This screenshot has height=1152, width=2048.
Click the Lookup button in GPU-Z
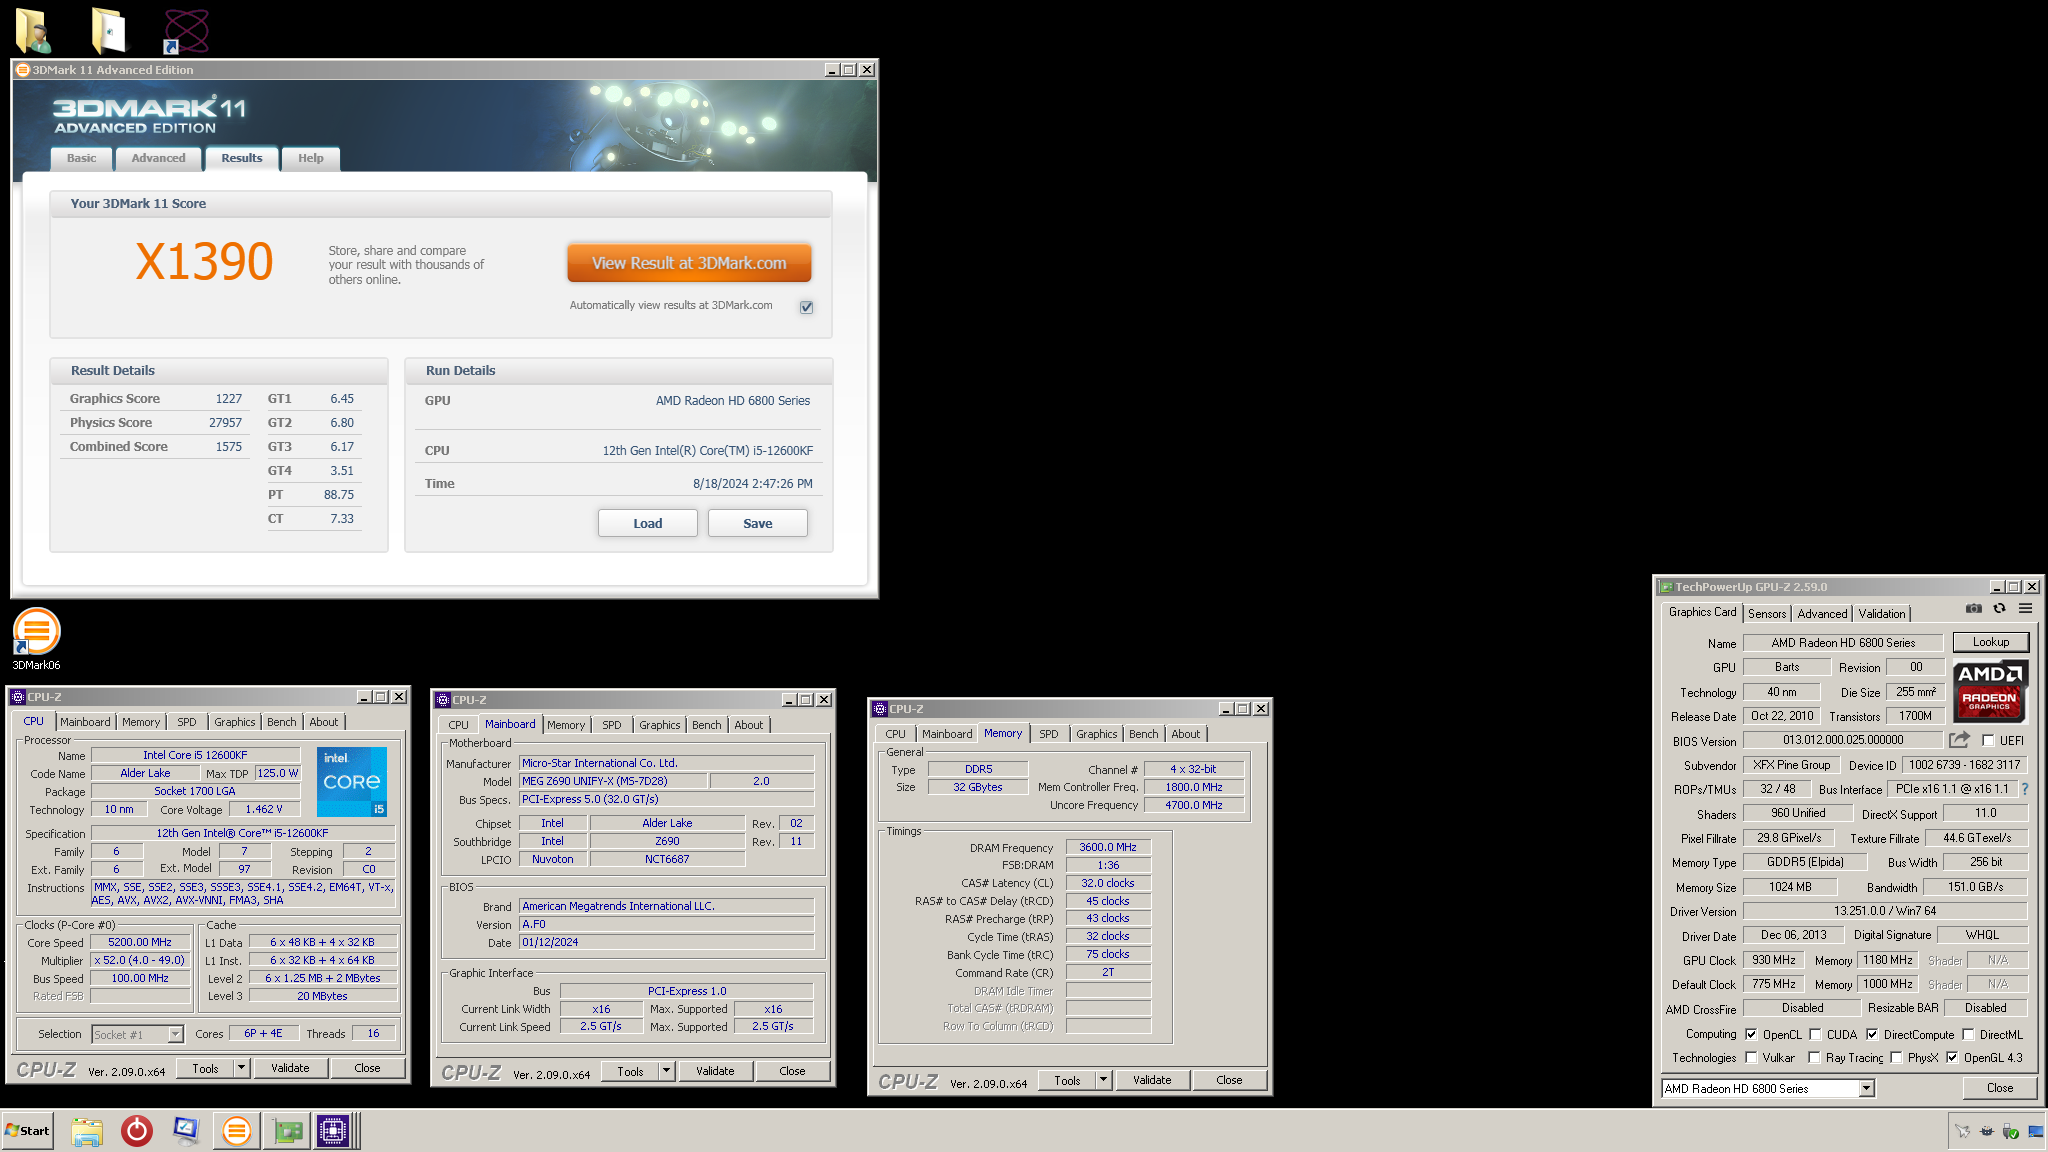click(x=1991, y=642)
